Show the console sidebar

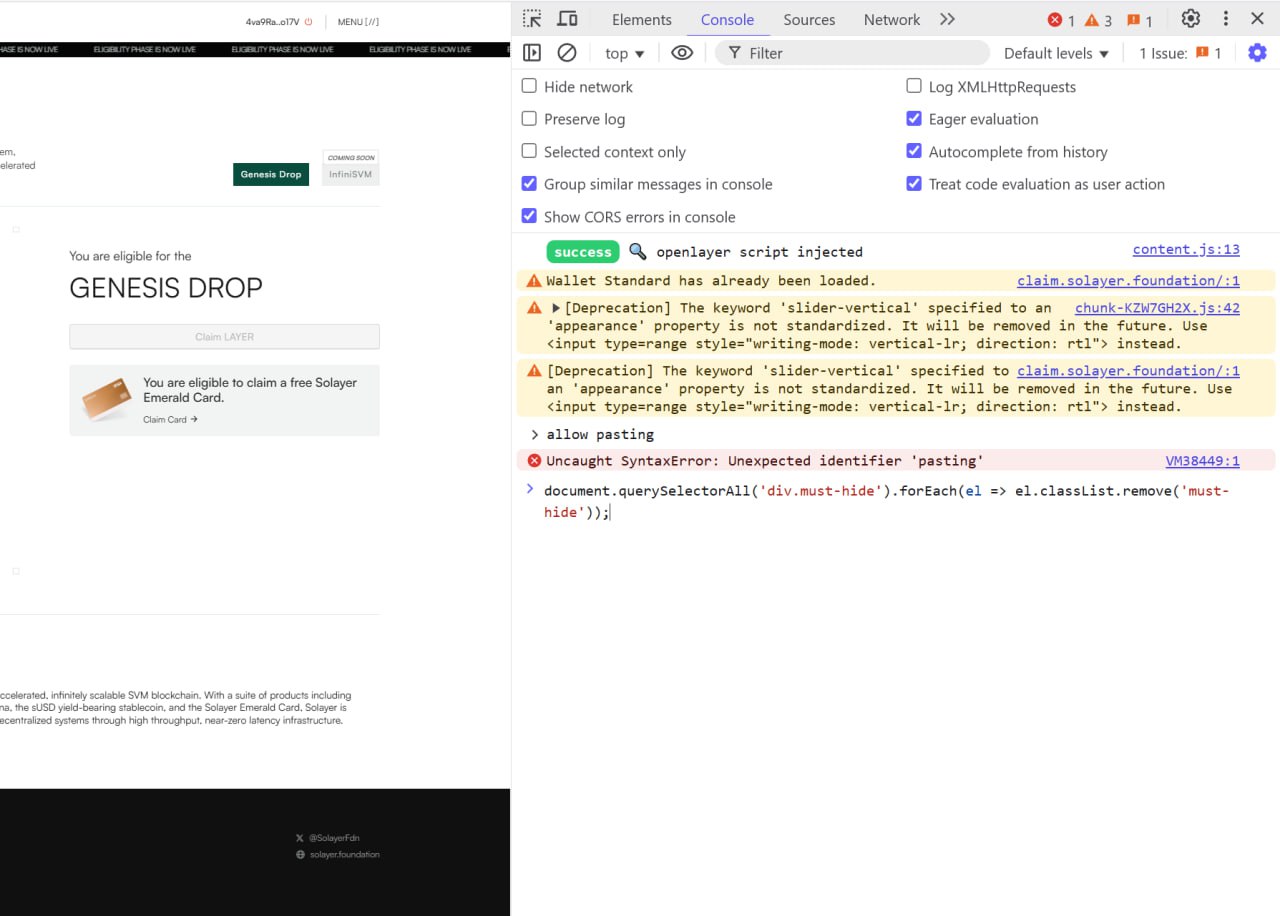tap(532, 53)
